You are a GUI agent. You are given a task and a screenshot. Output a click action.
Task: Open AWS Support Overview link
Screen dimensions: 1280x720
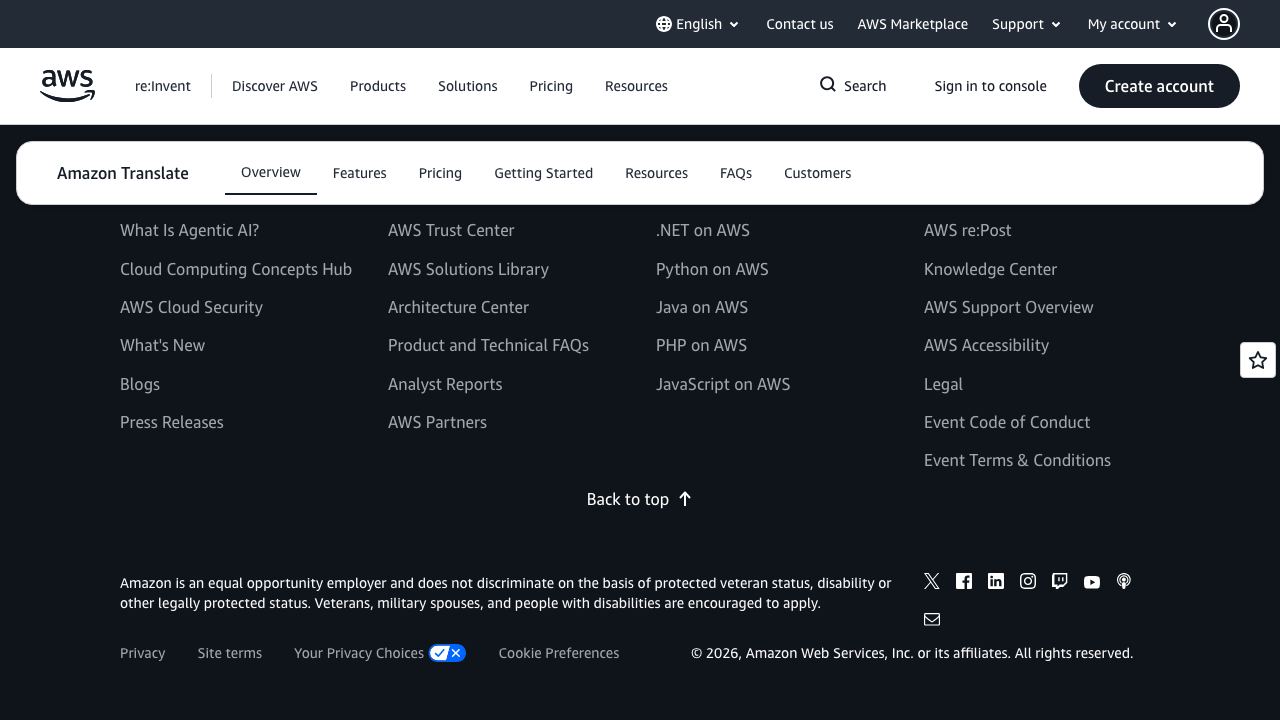pyautogui.click(x=1009, y=307)
